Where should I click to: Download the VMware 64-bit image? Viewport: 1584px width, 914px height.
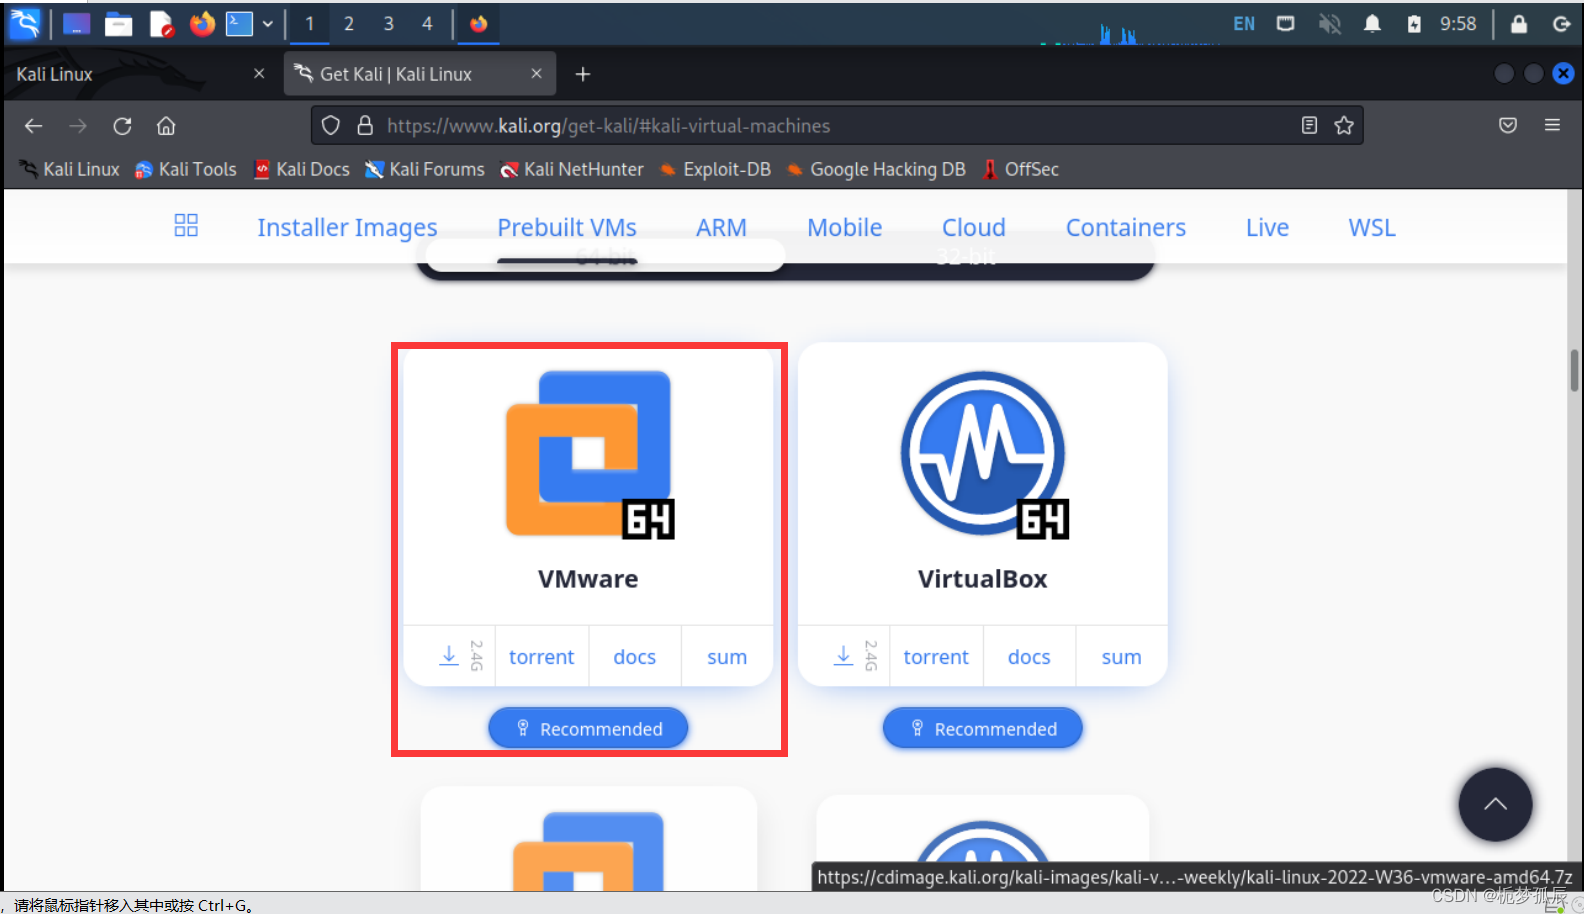[x=449, y=656]
